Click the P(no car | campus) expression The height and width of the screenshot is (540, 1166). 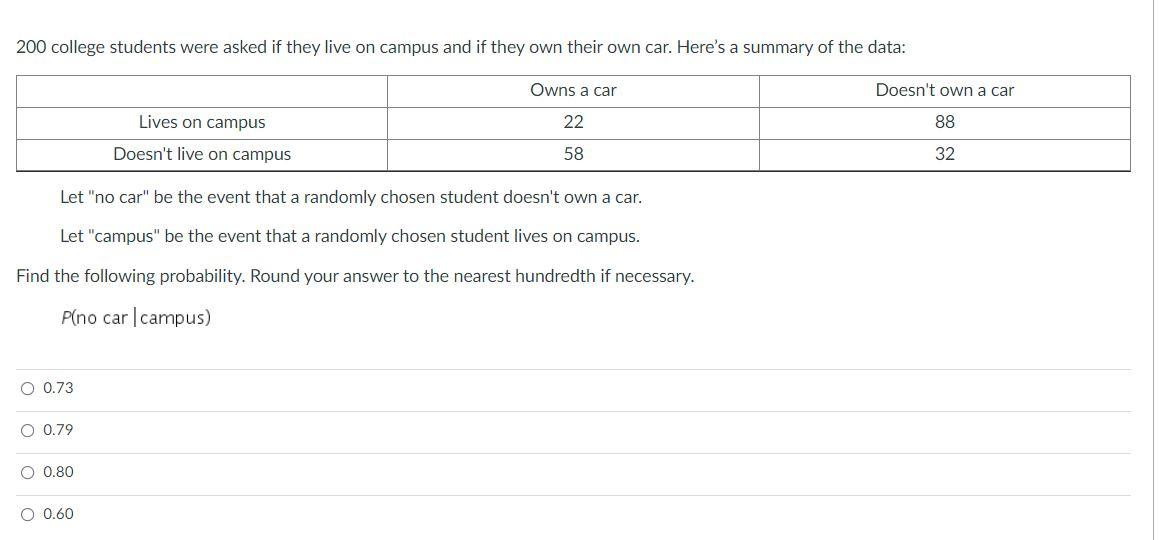(x=136, y=318)
